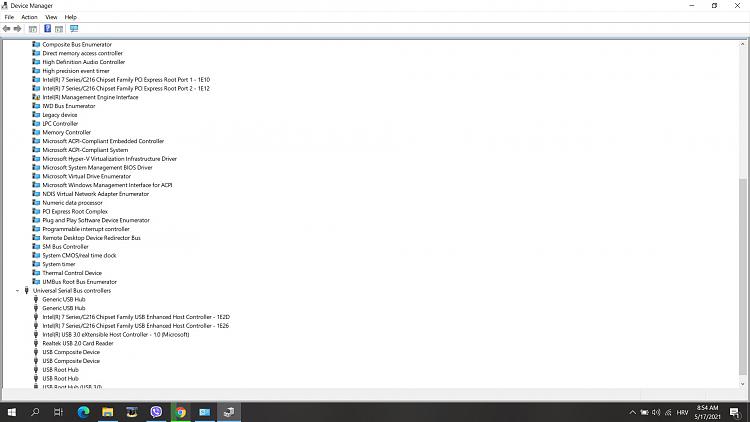Select PCI Express Root Port 2 - 1E12
Viewport: 750px width, 422px height.
(126, 88)
